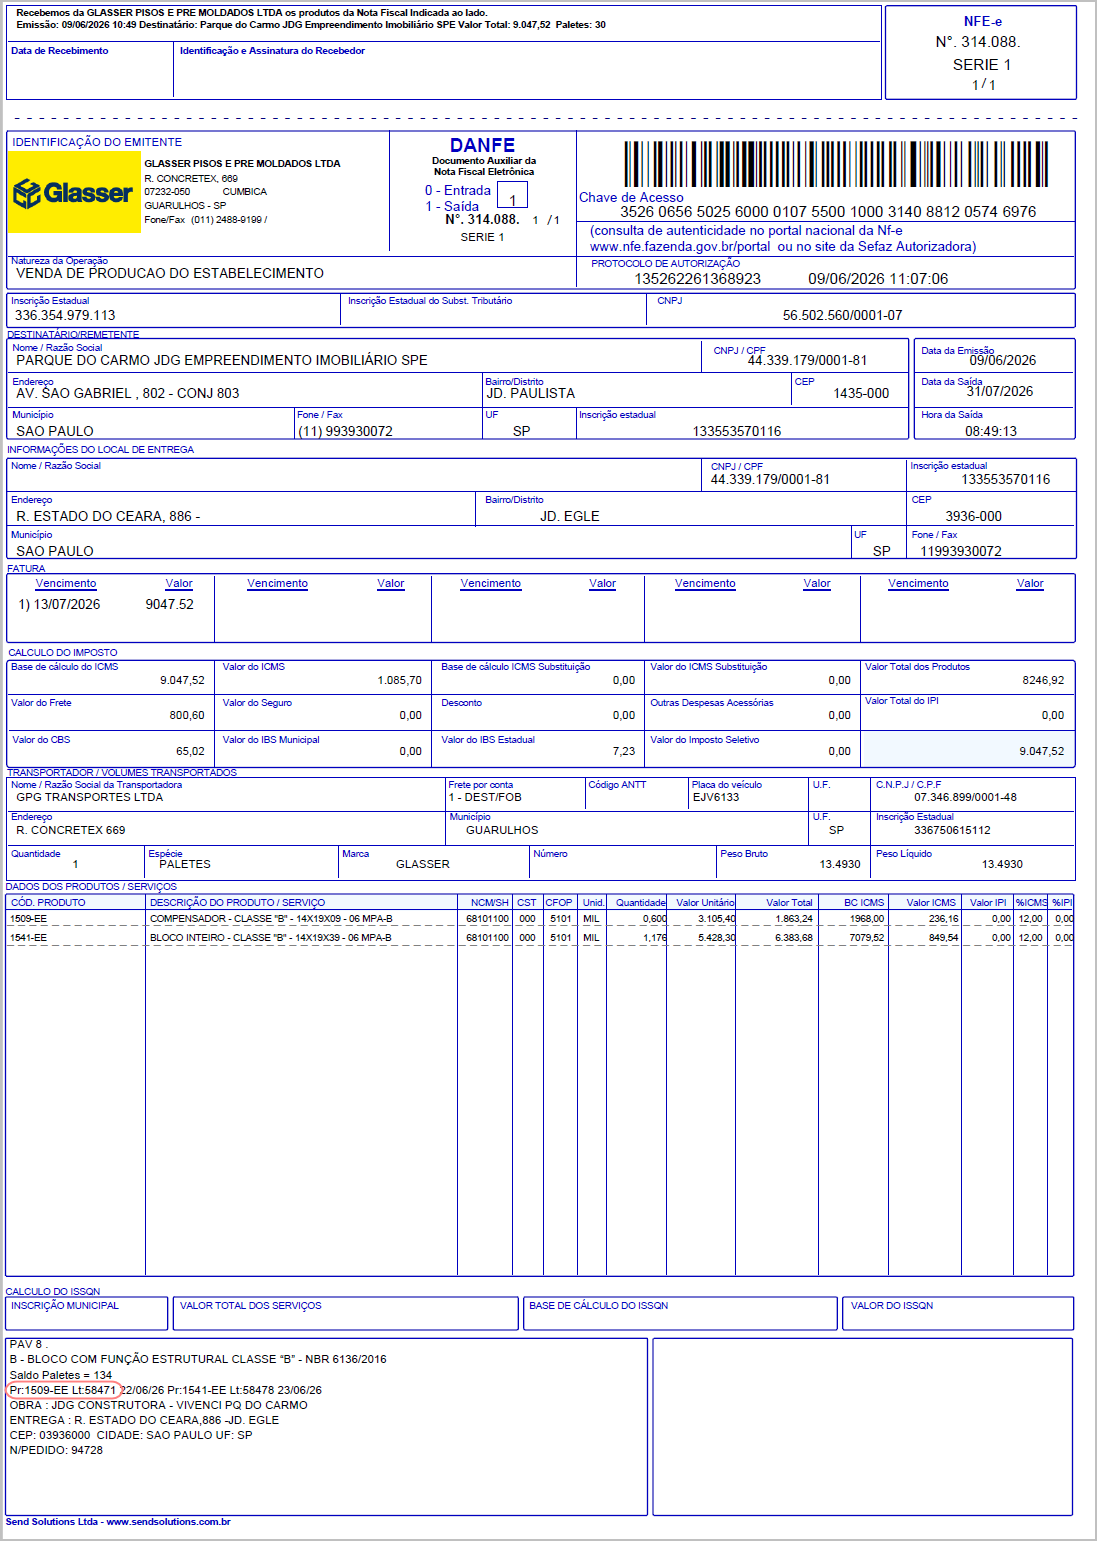Select issuer Inscrição Estadual 336.354.979.113
Screen dimensions: 1097x1541
65,315
